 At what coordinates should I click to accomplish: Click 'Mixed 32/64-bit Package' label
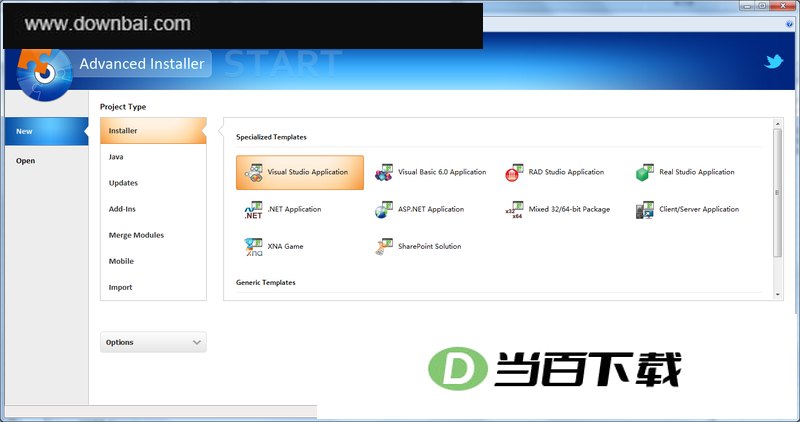(569, 209)
